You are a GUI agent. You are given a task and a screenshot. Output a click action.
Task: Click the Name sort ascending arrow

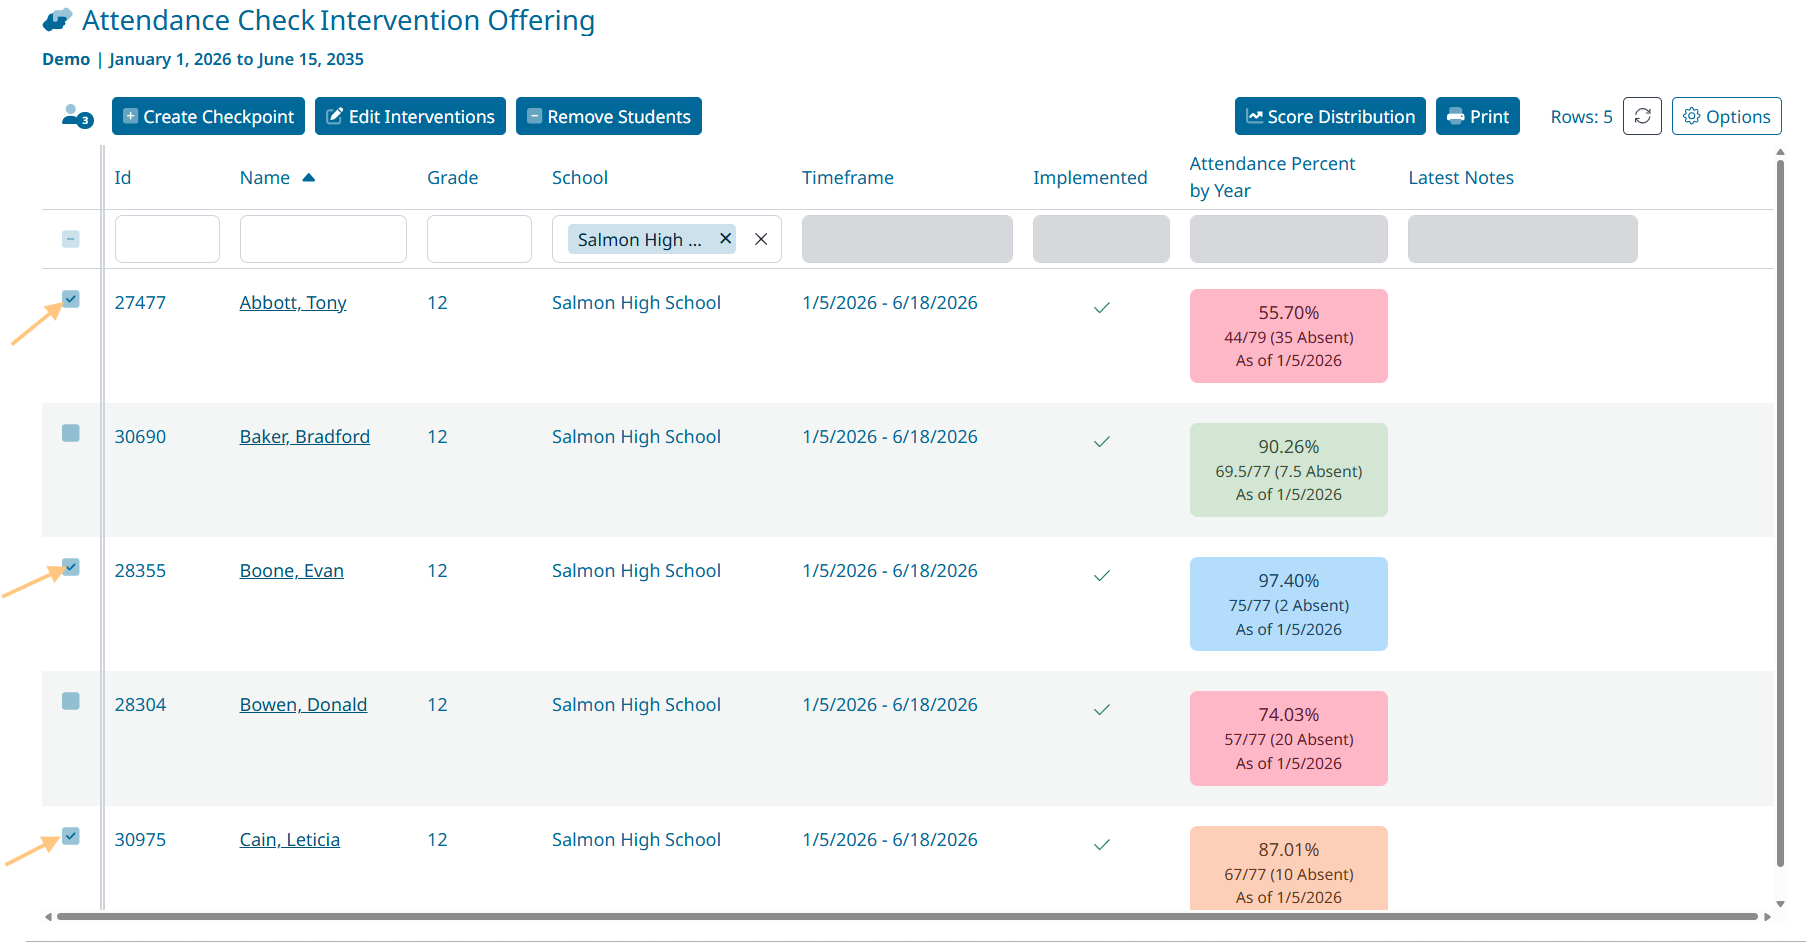[x=309, y=178]
